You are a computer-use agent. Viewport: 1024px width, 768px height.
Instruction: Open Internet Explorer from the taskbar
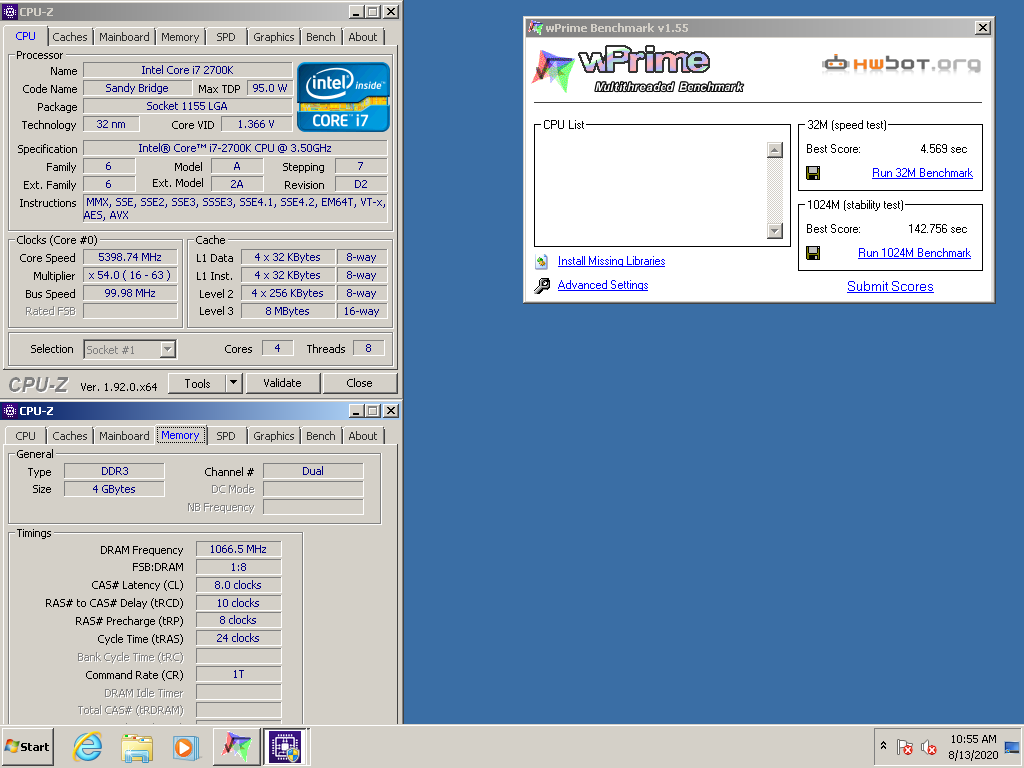coord(88,746)
